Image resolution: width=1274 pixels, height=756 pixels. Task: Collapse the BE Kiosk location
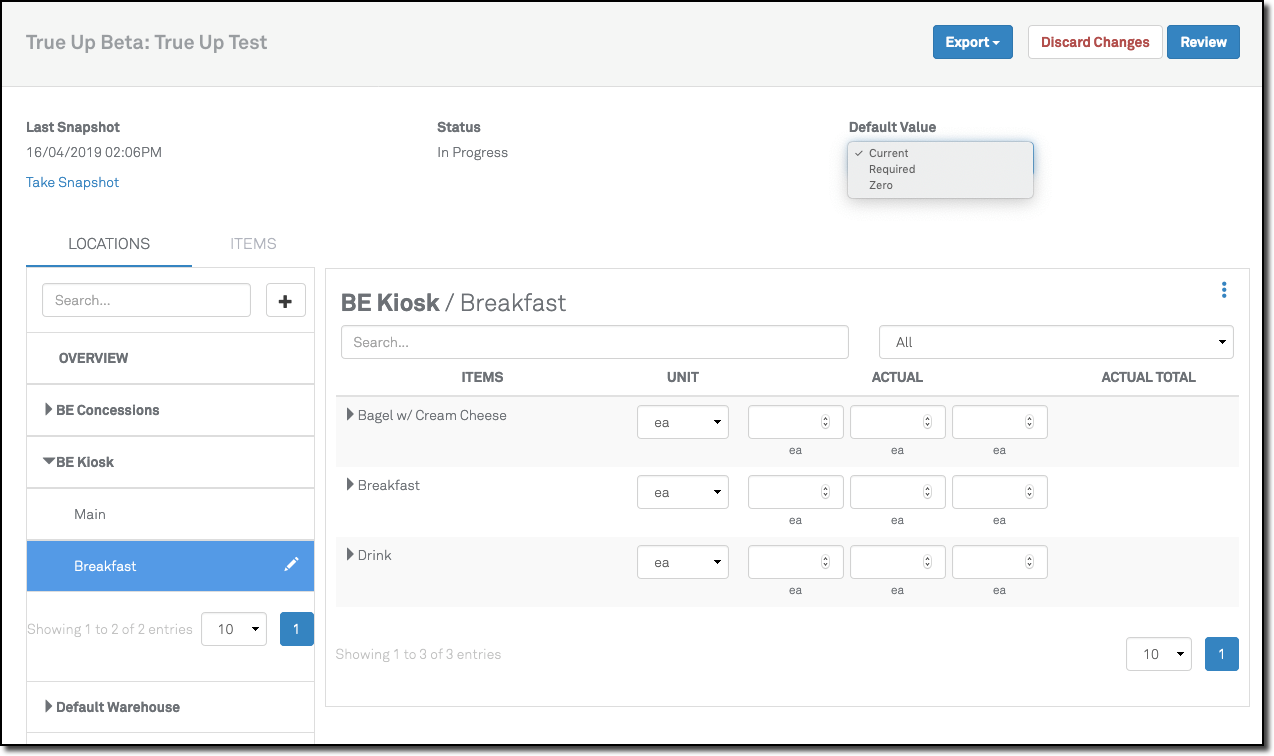(49, 462)
